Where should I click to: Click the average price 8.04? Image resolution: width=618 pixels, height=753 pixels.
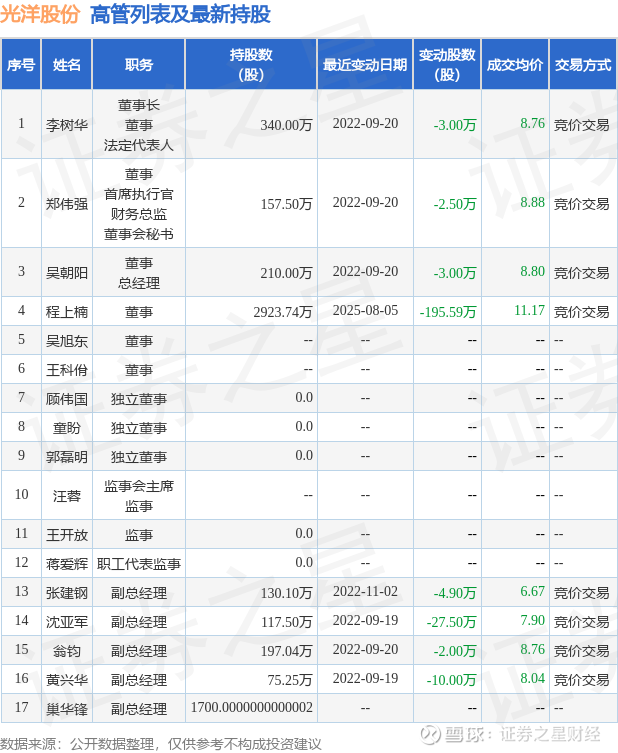point(533,679)
